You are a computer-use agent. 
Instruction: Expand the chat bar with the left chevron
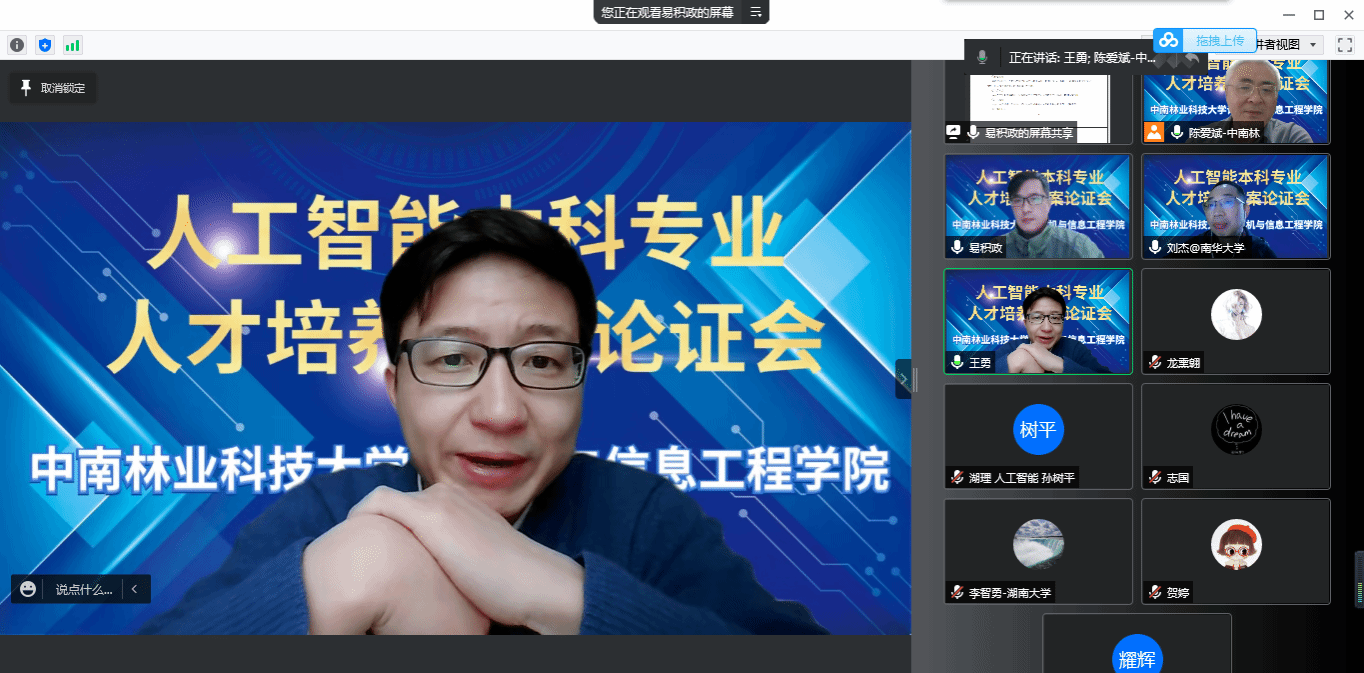tap(135, 589)
